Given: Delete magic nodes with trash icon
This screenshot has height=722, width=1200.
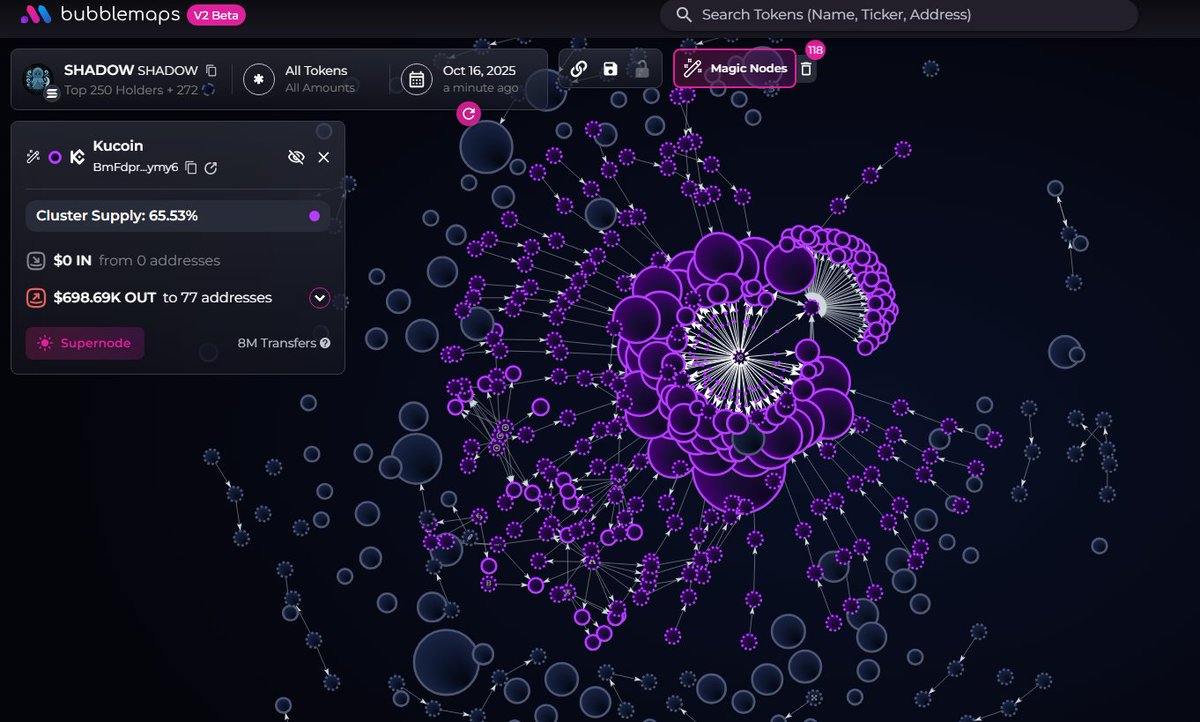Looking at the screenshot, I should pyautogui.click(x=806, y=69).
